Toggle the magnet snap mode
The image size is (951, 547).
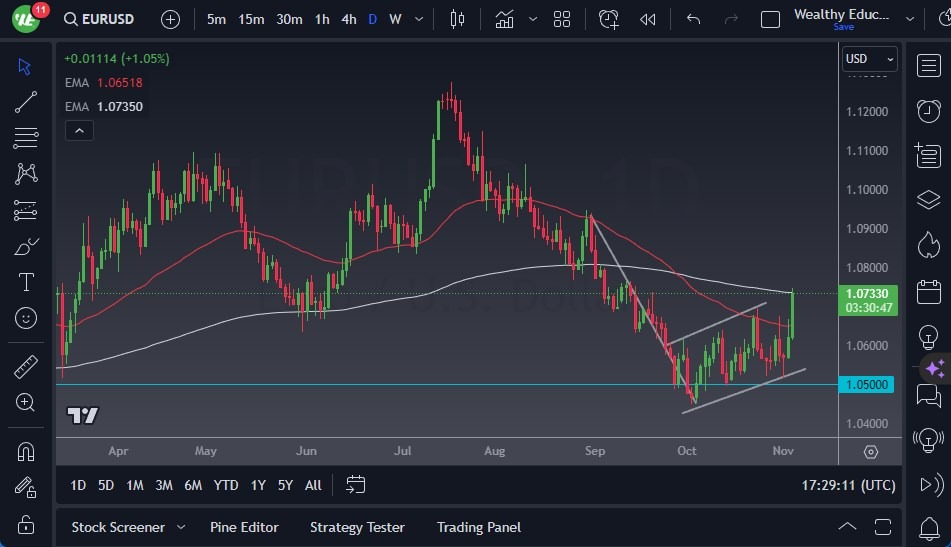(26, 451)
